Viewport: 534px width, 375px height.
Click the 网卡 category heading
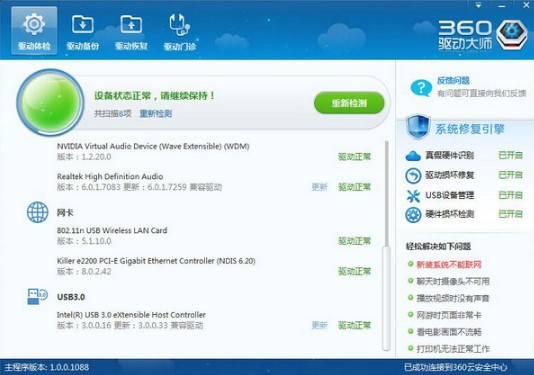pyautogui.click(x=65, y=213)
